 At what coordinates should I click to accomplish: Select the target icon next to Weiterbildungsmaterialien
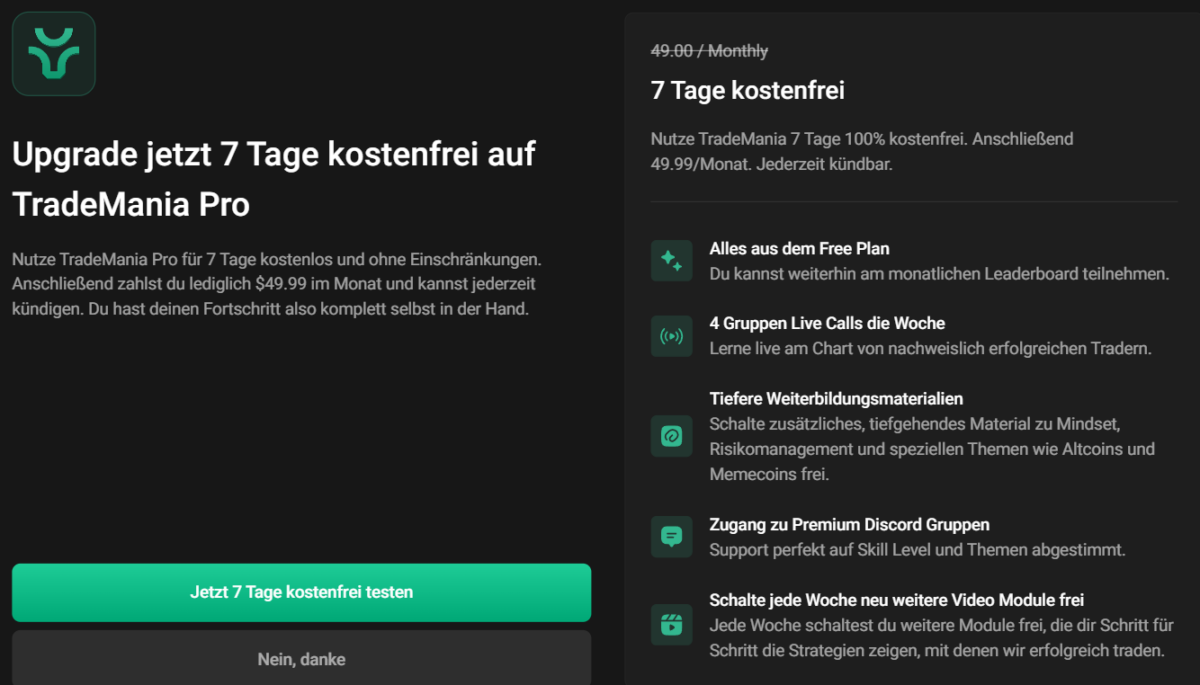click(671, 436)
